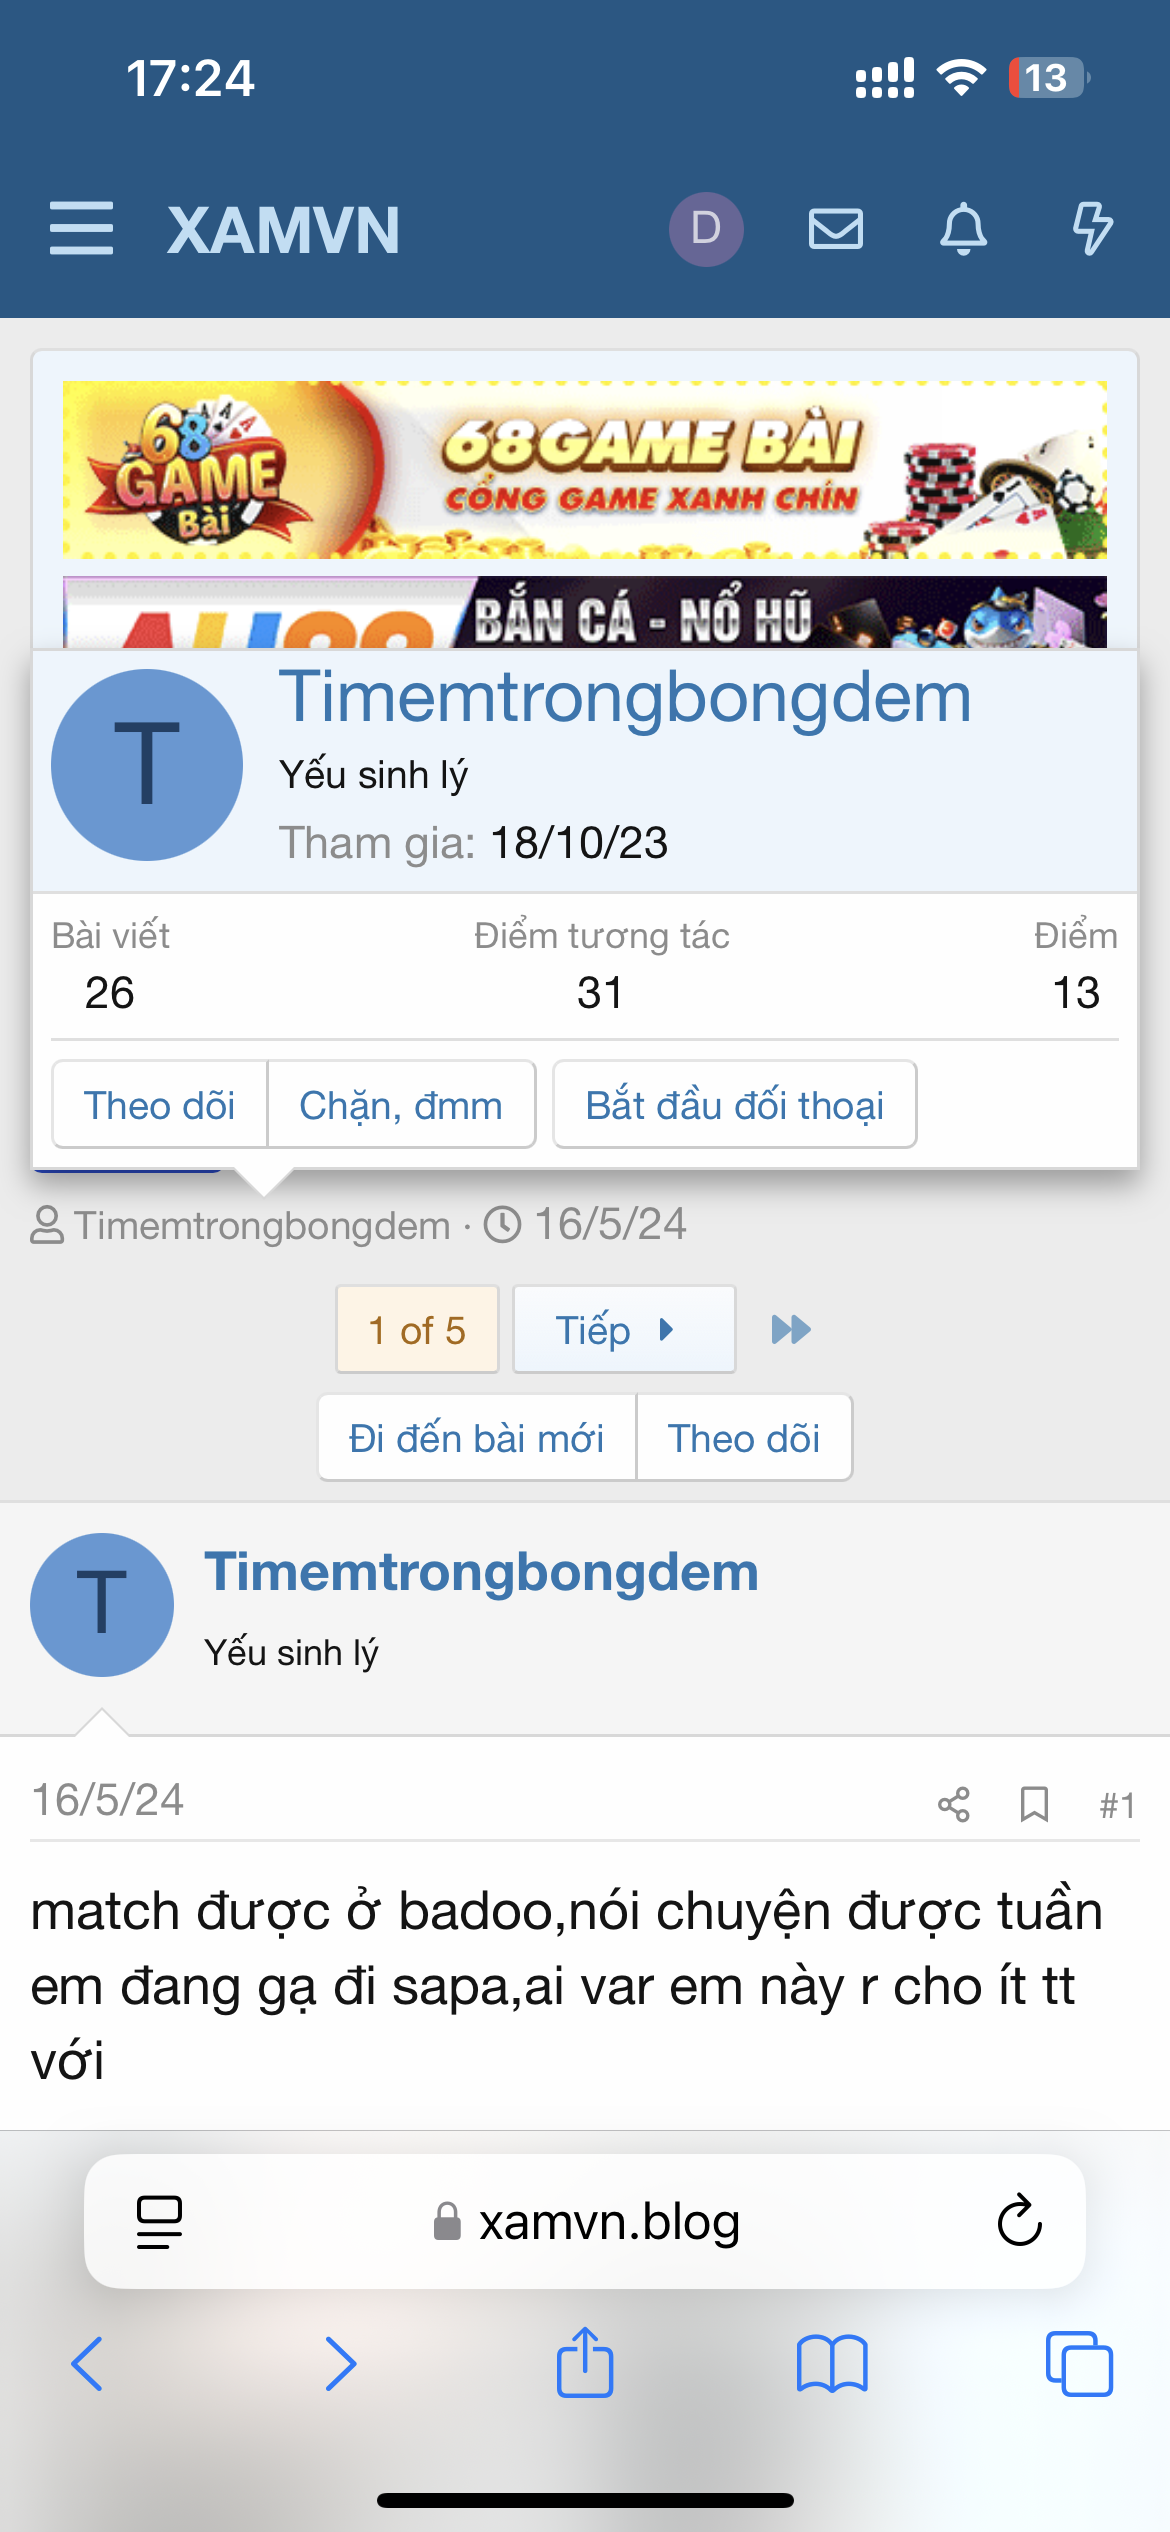Go to next page with Tiếp
Image resolution: width=1170 pixels, height=2532 pixels.
(x=623, y=1329)
